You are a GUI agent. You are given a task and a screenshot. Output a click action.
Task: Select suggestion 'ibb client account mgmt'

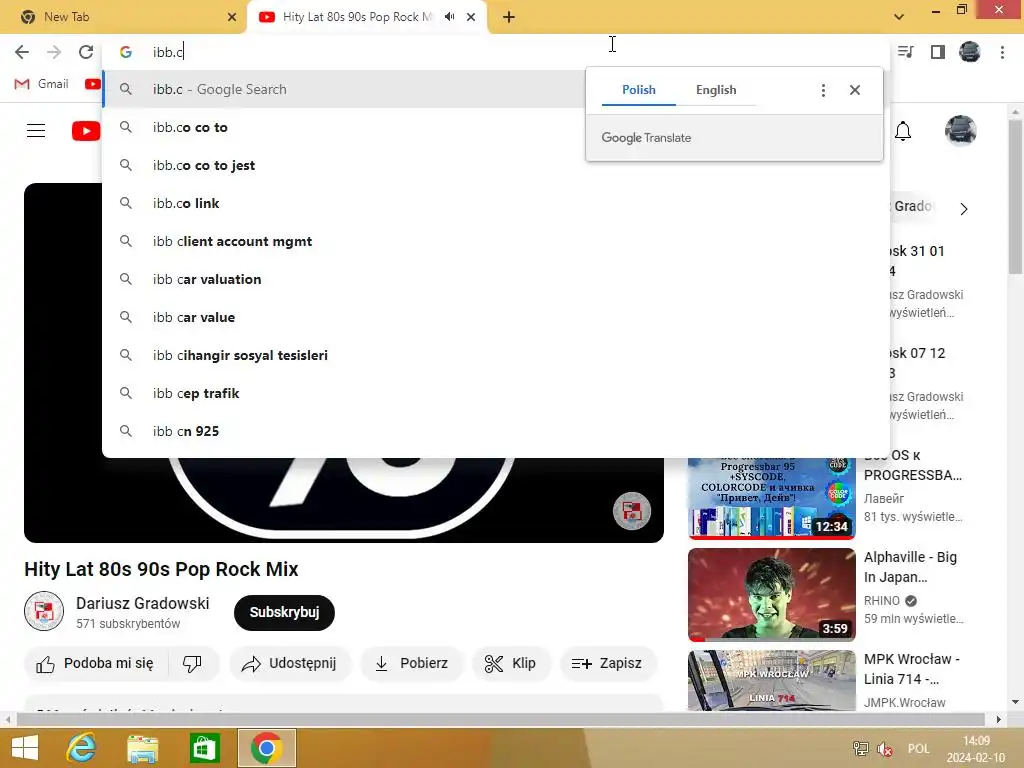[x=496, y=241]
